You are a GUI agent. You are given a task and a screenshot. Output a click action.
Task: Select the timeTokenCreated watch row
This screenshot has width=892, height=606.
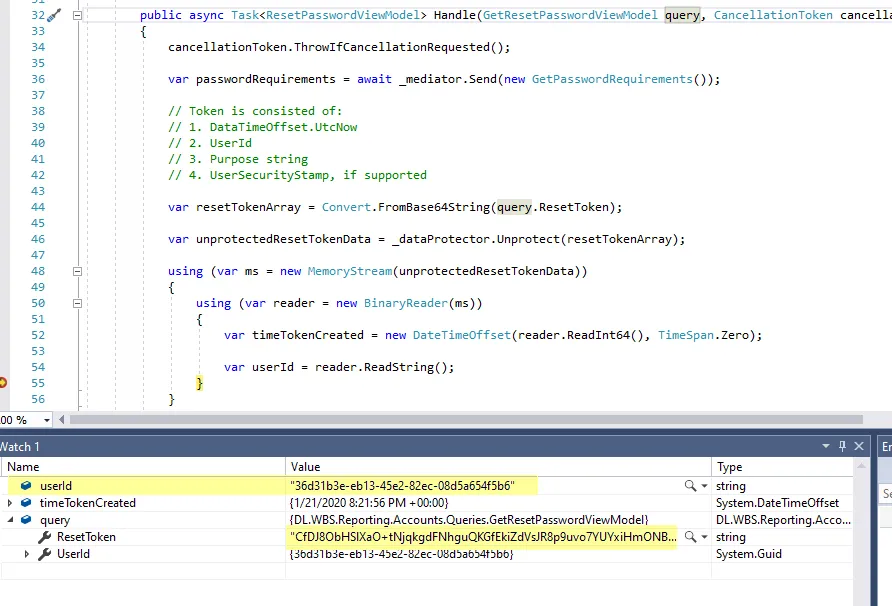[x=427, y=503]
